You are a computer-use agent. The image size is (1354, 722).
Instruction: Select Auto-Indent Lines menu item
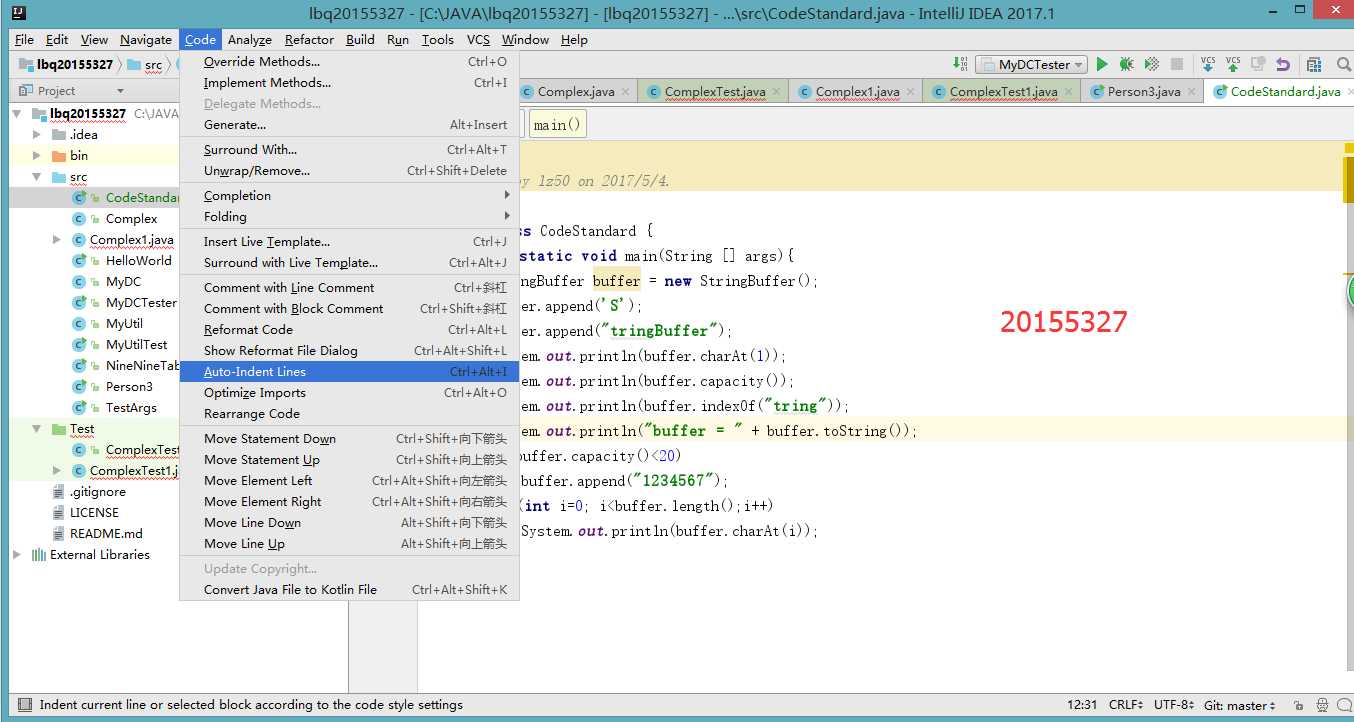pos(349,372)
